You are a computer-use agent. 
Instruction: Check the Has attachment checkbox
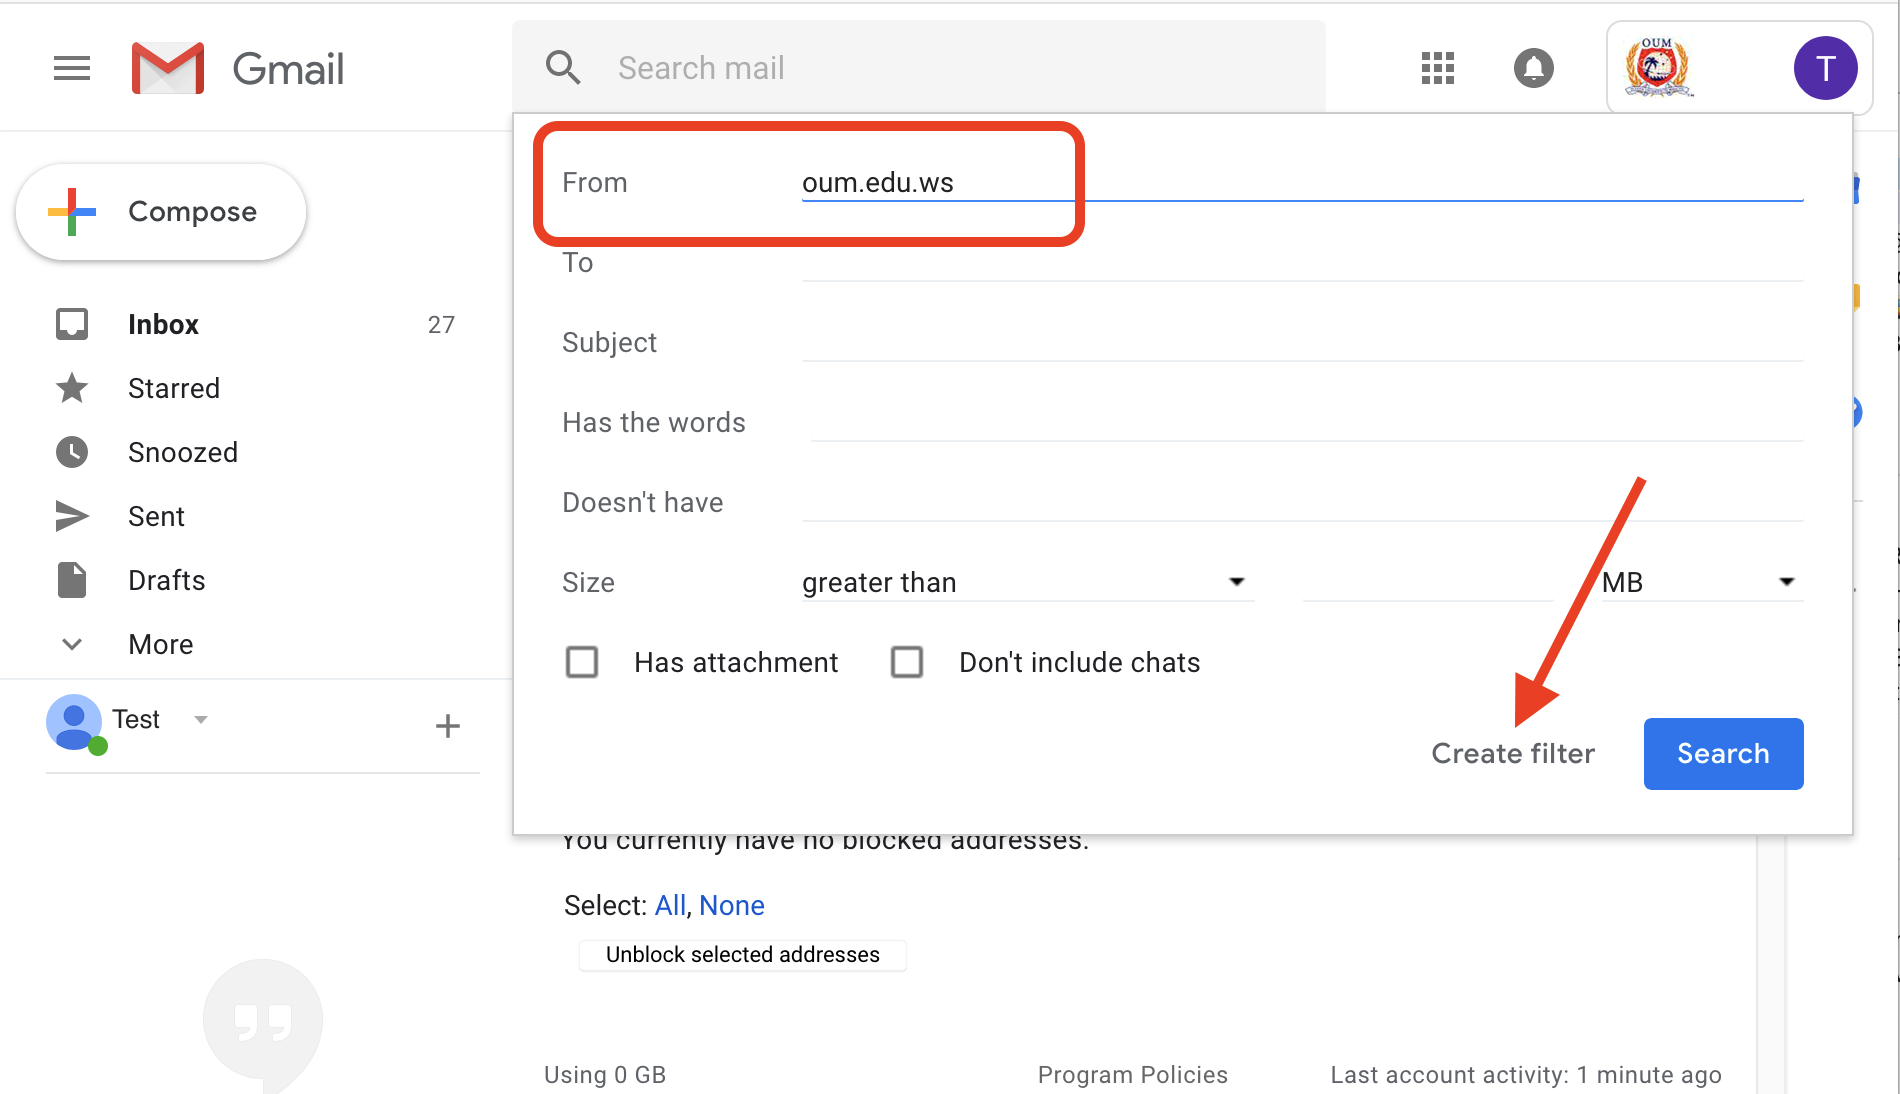(x=582, y=662)
